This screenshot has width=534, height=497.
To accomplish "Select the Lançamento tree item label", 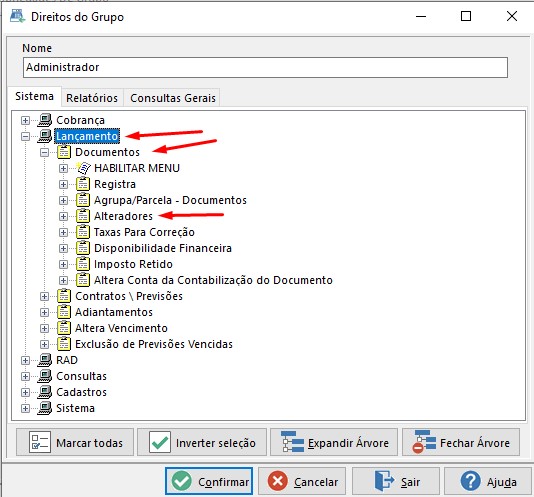I will pos(87,136).
